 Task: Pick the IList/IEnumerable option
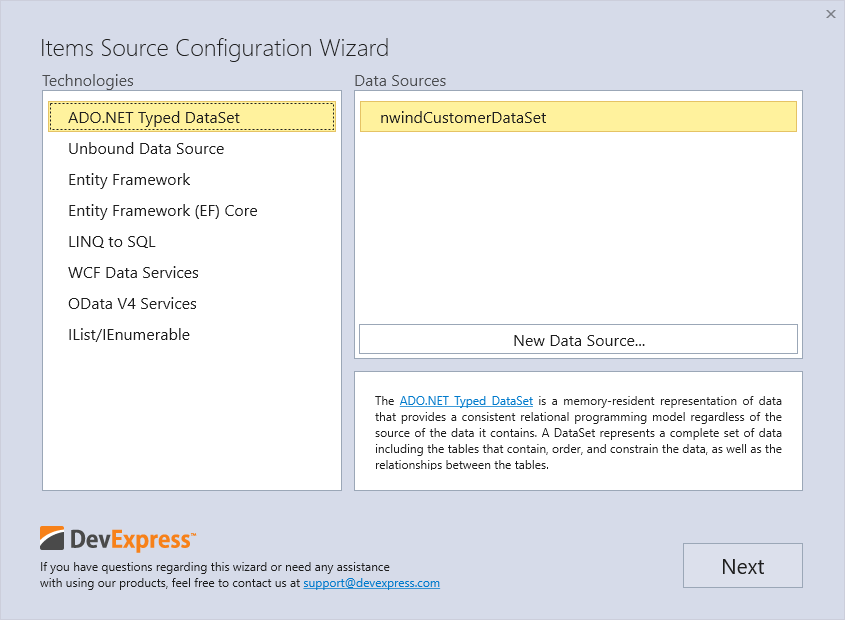click(x=192, y=334)
